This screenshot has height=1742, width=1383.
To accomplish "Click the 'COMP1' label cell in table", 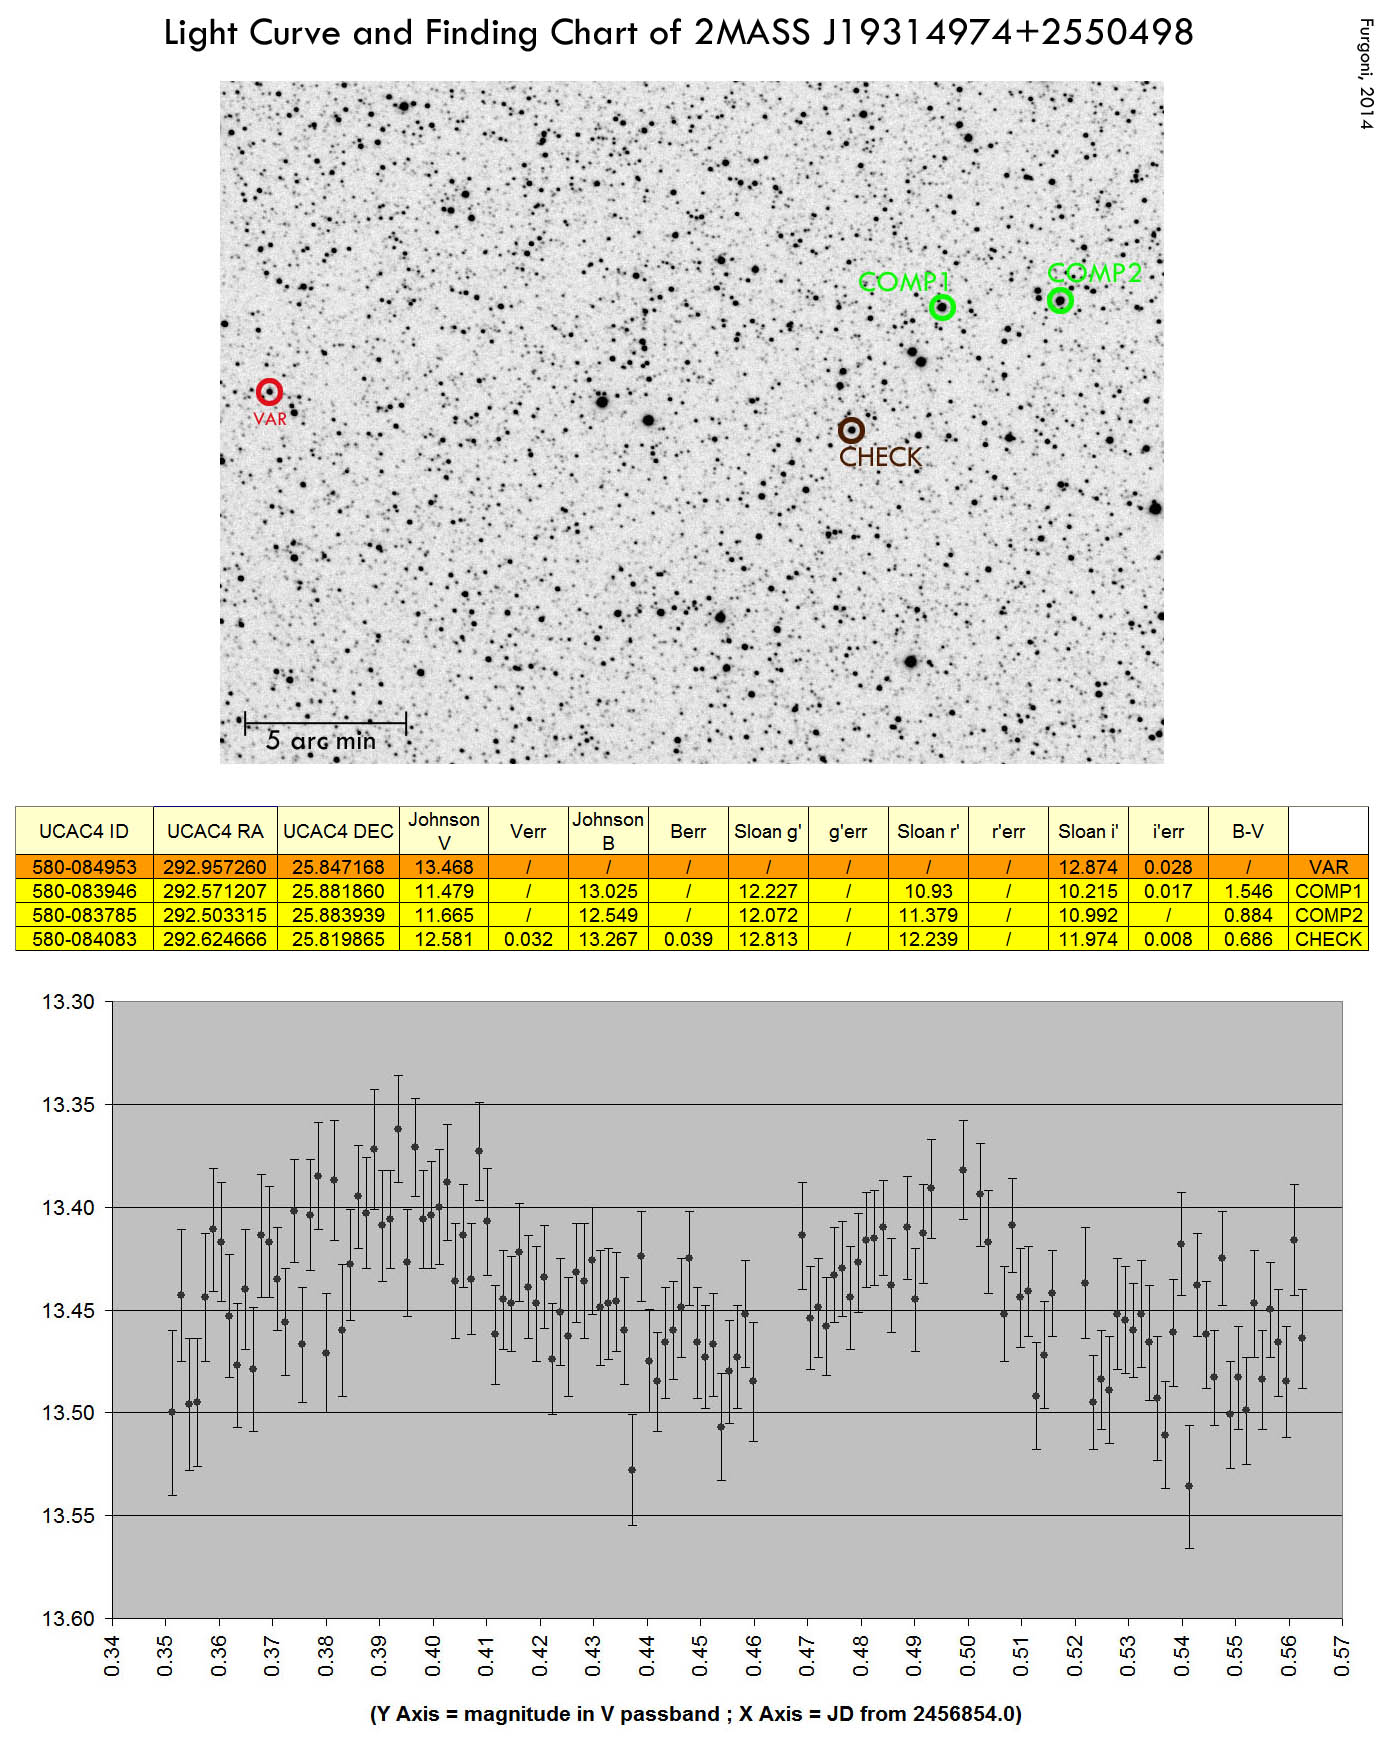I will tap(1328, 891).
